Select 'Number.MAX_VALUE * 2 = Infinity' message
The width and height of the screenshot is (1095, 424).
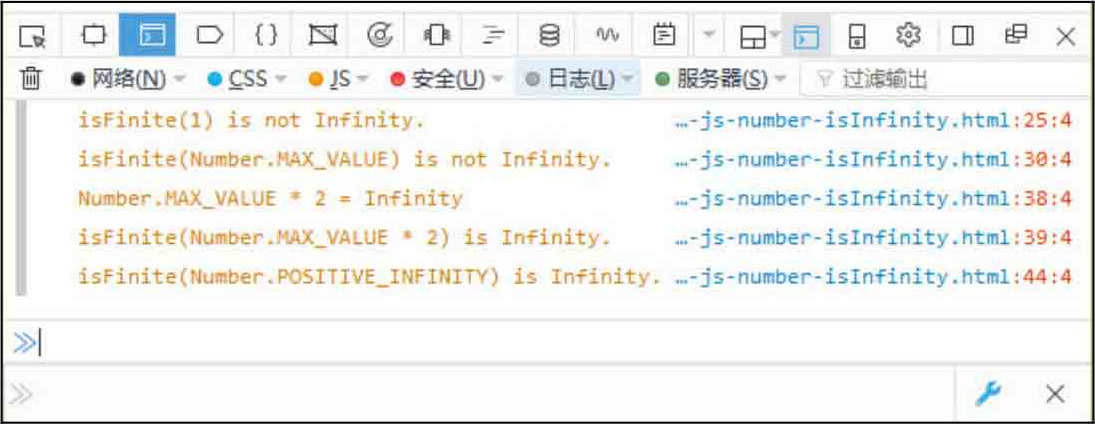tap(270, 199)
